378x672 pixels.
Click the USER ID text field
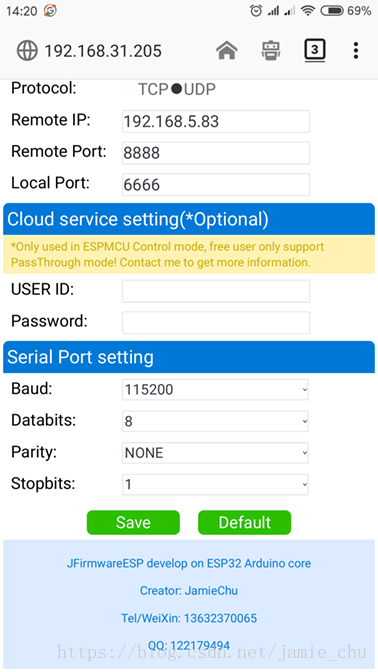[216, 291]
